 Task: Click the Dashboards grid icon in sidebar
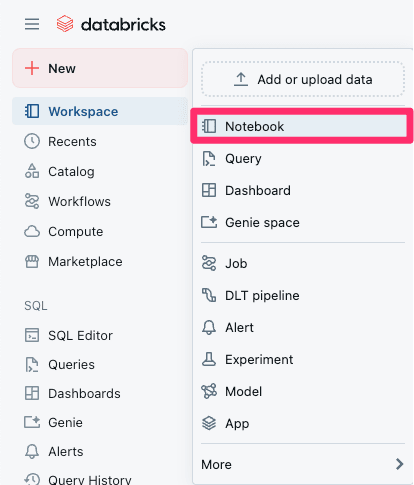[32, 393]
